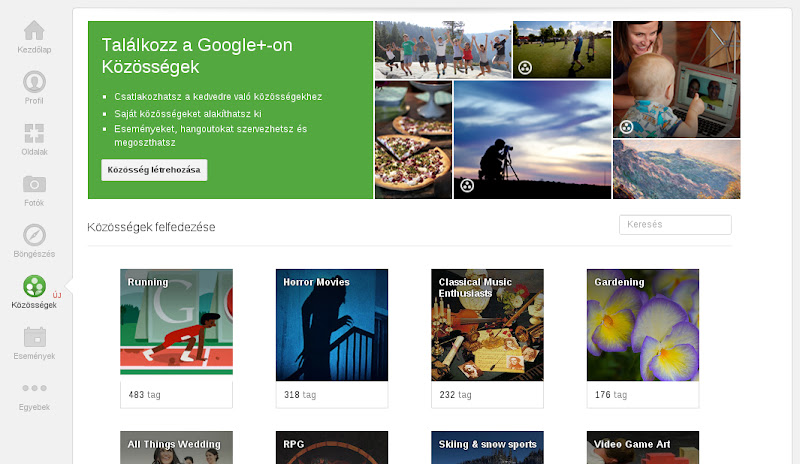Focus the Keresés search field
Viewport: 800px width, 464px height.
(x=675, y=225)
